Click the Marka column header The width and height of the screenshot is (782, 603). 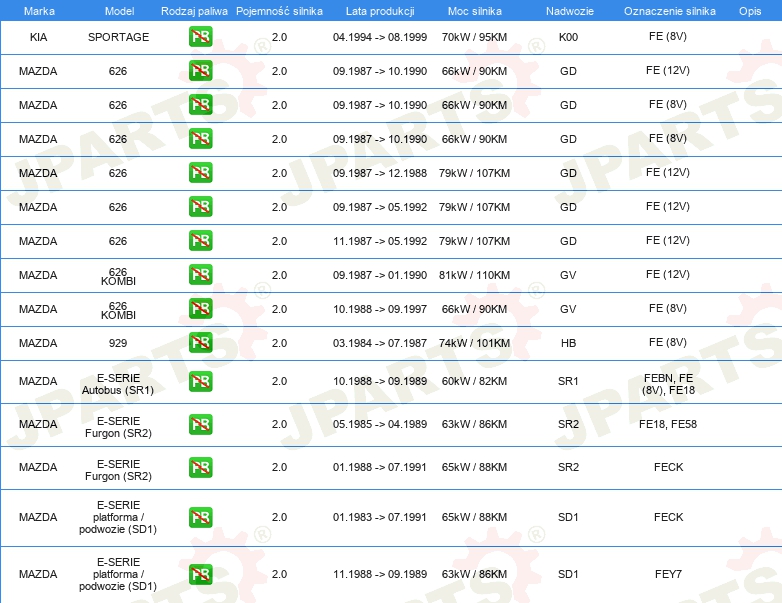[x=39, y=11]
